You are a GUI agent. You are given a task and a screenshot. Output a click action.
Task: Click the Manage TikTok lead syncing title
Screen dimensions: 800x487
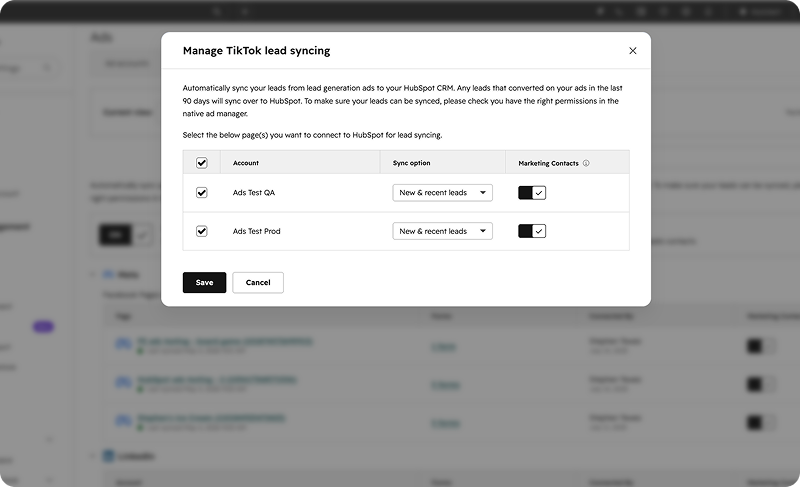pyautogui.click(x=257, y=50)
